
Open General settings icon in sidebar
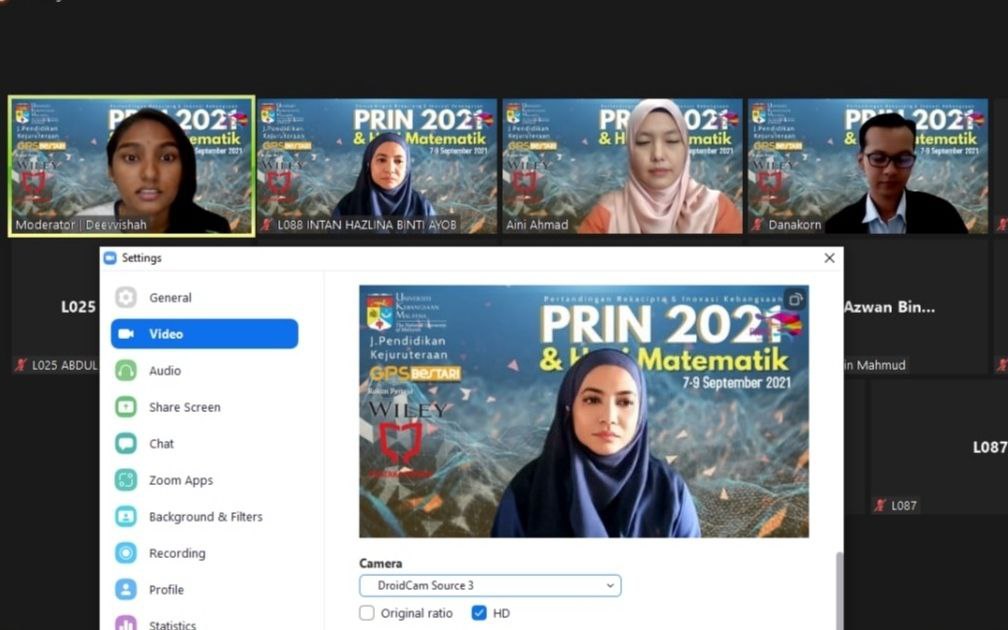click(126, 297)
